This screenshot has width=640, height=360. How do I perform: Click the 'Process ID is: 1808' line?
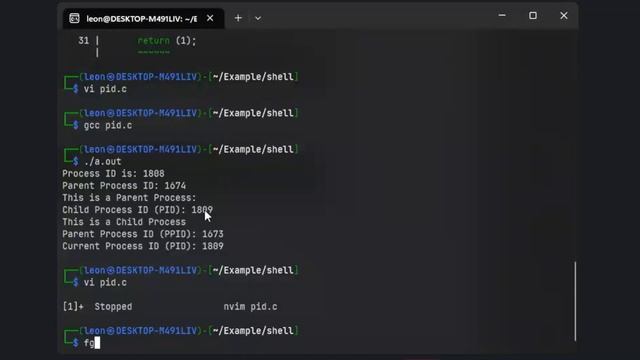113,173
